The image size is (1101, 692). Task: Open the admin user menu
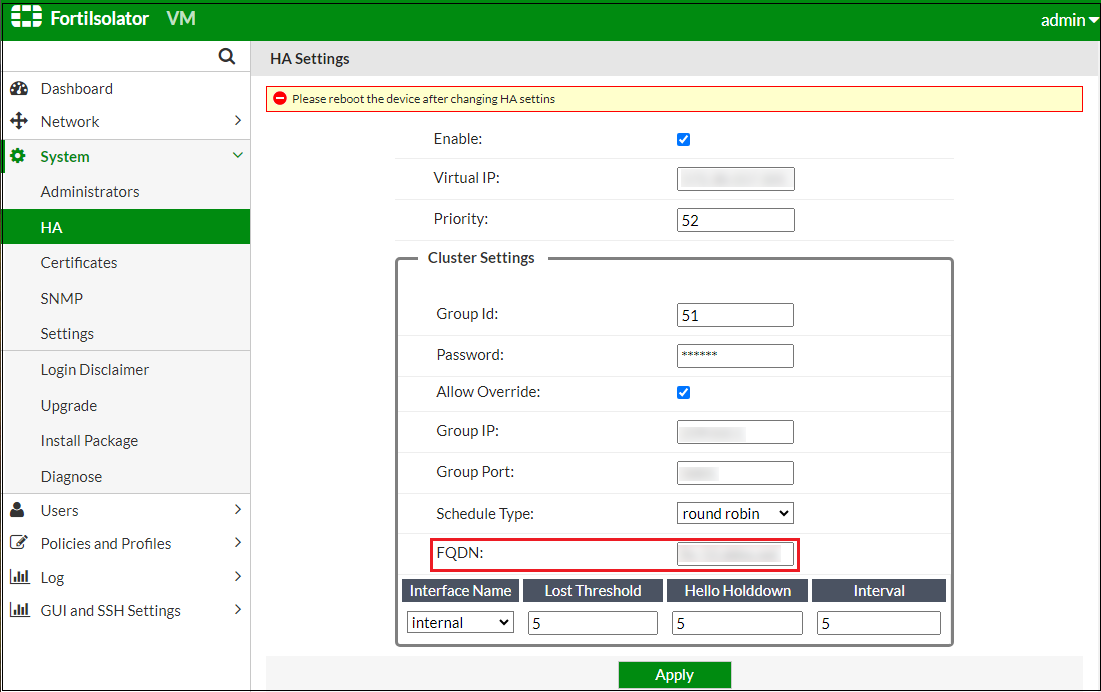pyautogui.click(x=1069, y=20)
